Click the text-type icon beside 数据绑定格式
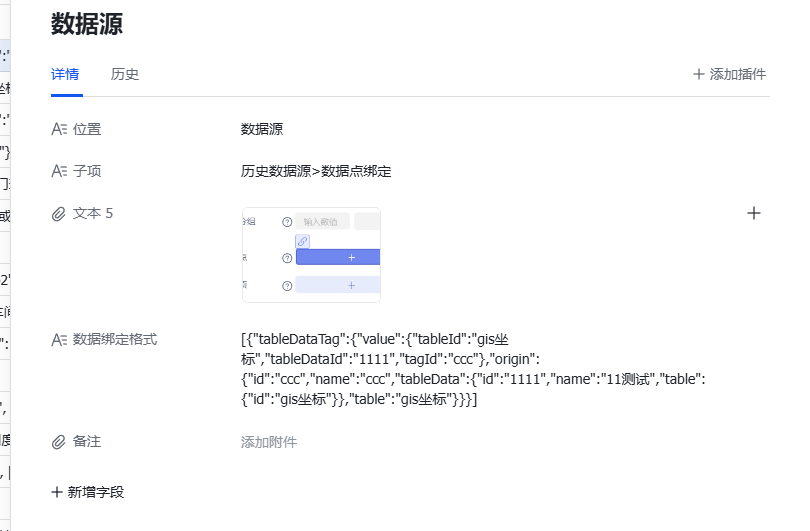This screenshot has width=810, height=531. click(x=58, y=340)
